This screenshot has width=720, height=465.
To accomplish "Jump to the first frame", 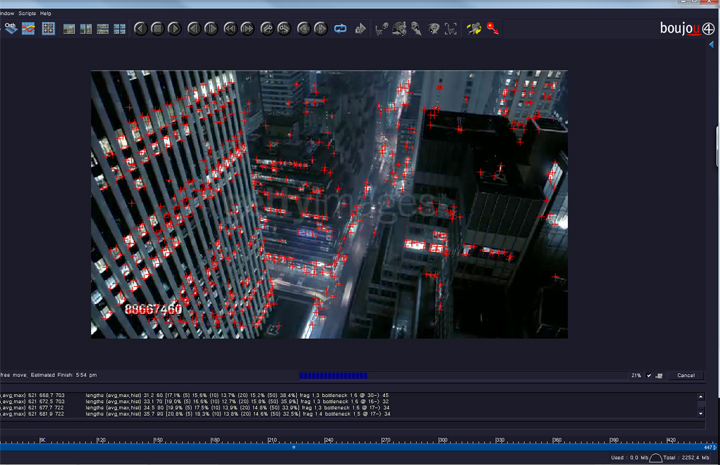I will tap(231, 29).
